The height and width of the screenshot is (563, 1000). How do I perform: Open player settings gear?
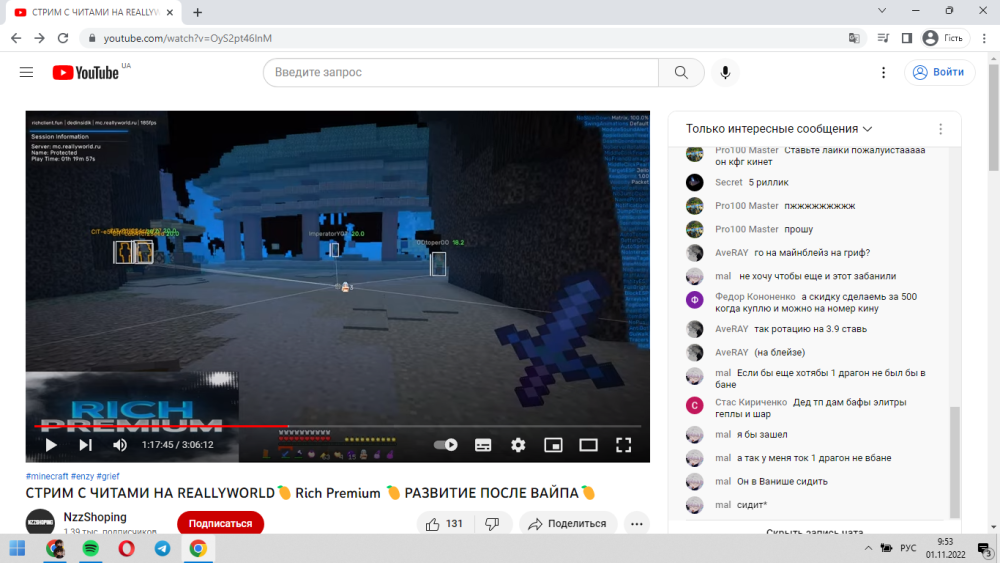[x=518, y=445]
